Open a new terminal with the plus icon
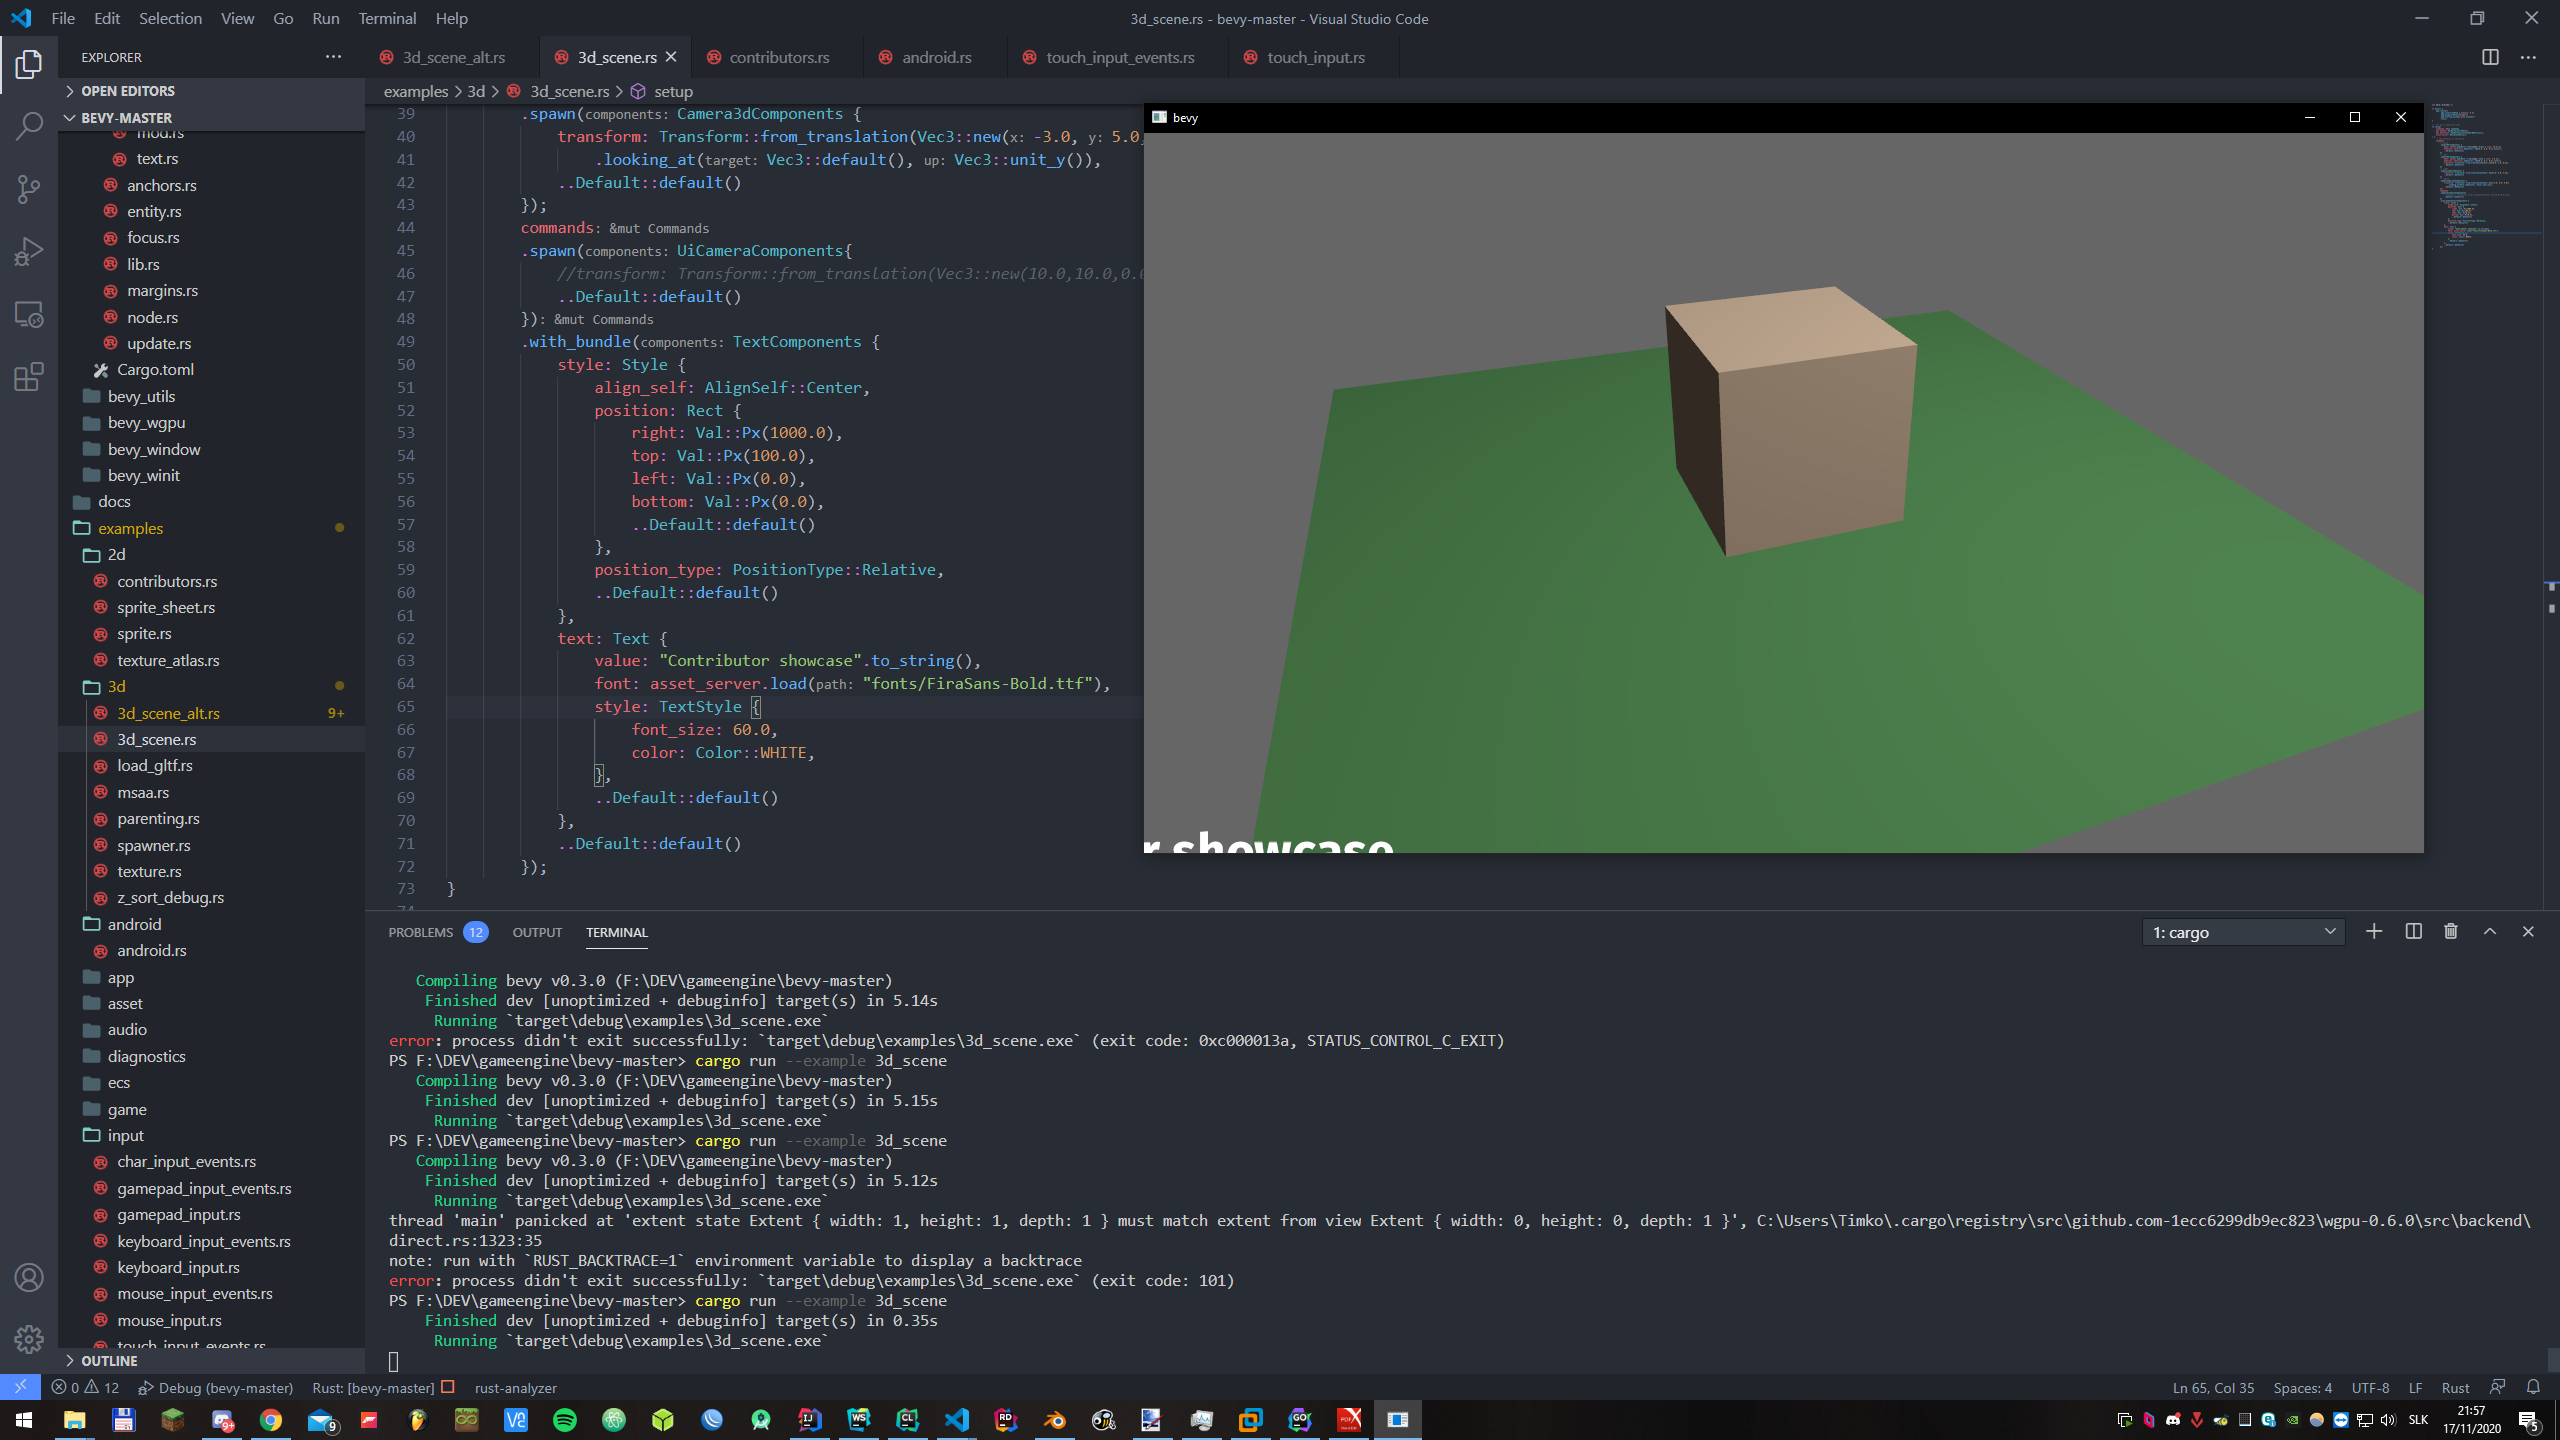2560x1440 pixels. click(2374, 931)
